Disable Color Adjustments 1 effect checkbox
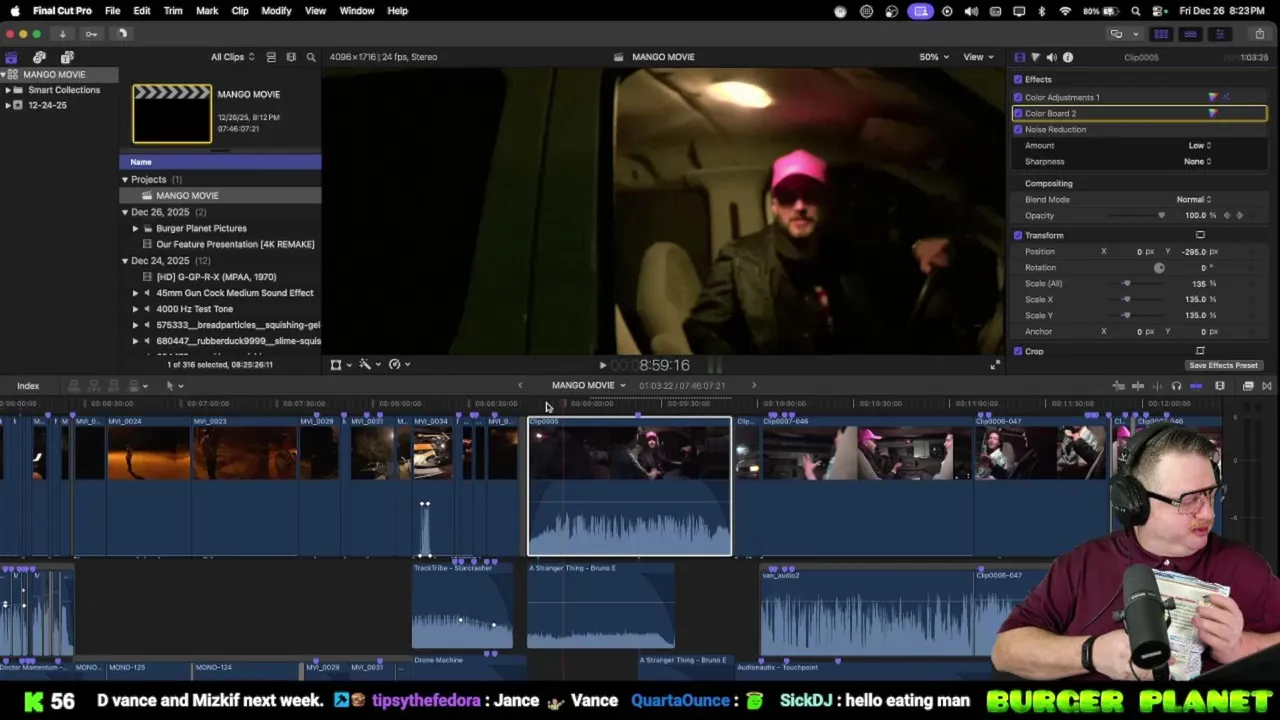 coord(1018,97)
